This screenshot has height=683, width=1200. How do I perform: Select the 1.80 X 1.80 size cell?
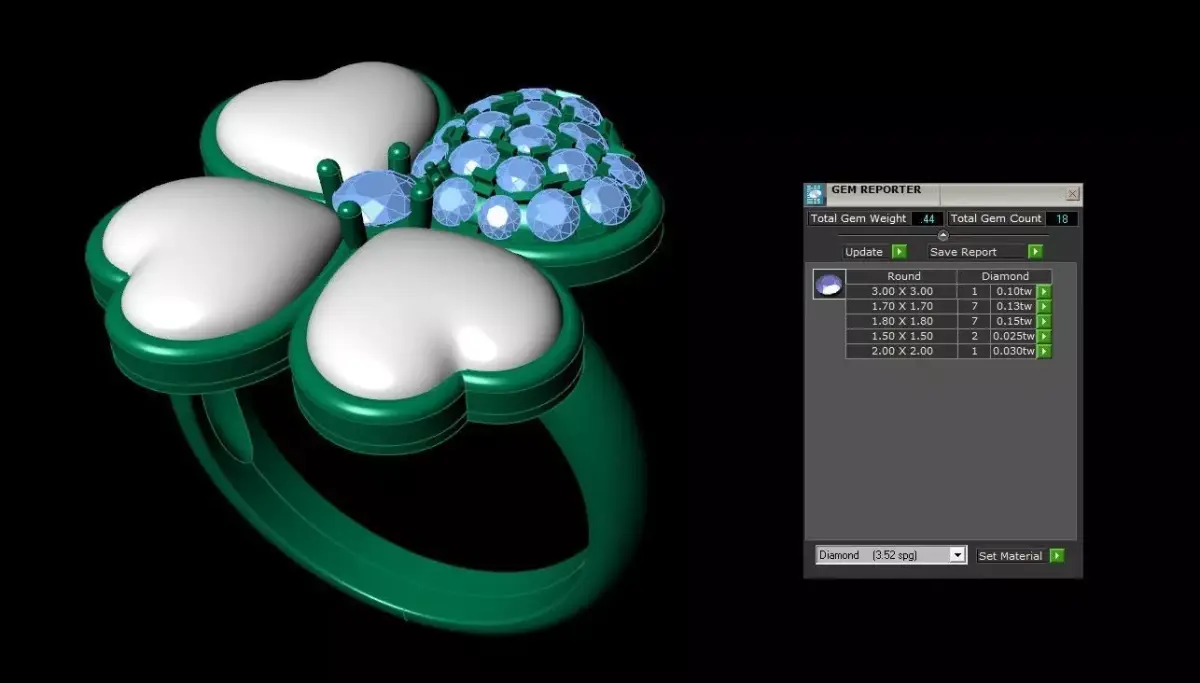click(901, 321)
